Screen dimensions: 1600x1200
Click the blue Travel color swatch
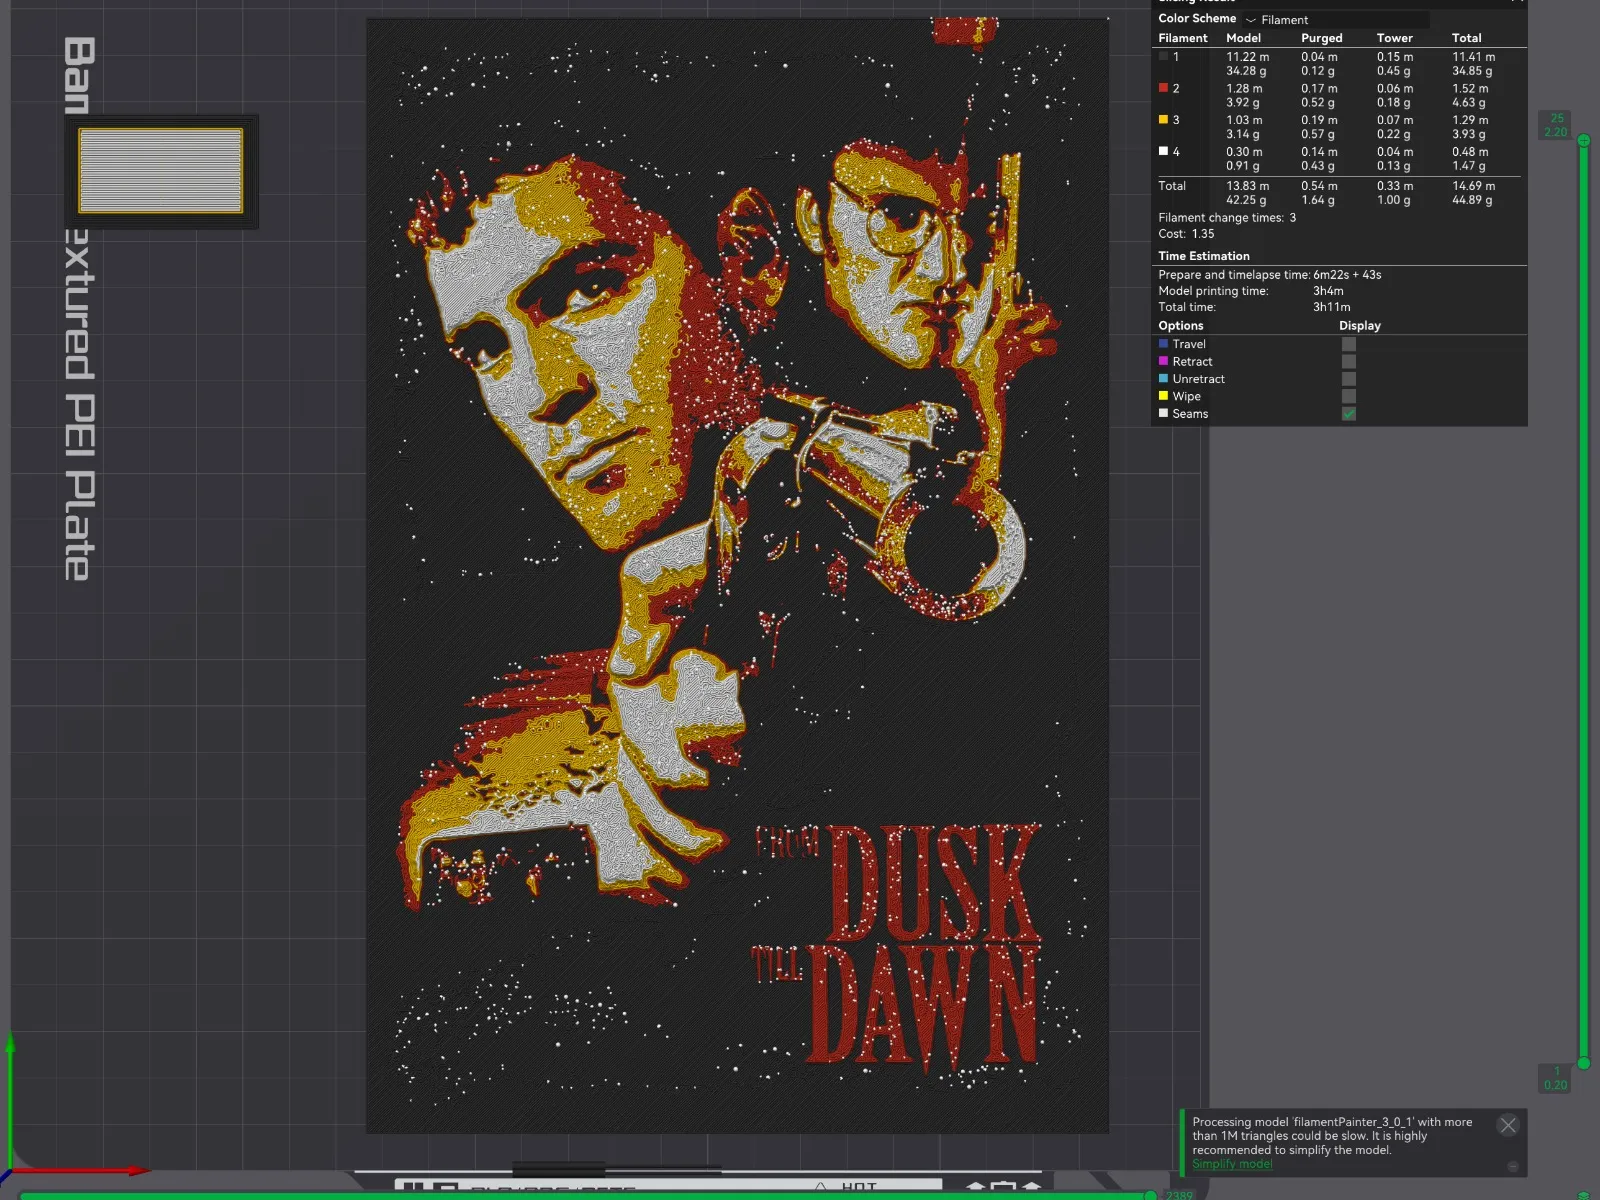(1163, 344)
